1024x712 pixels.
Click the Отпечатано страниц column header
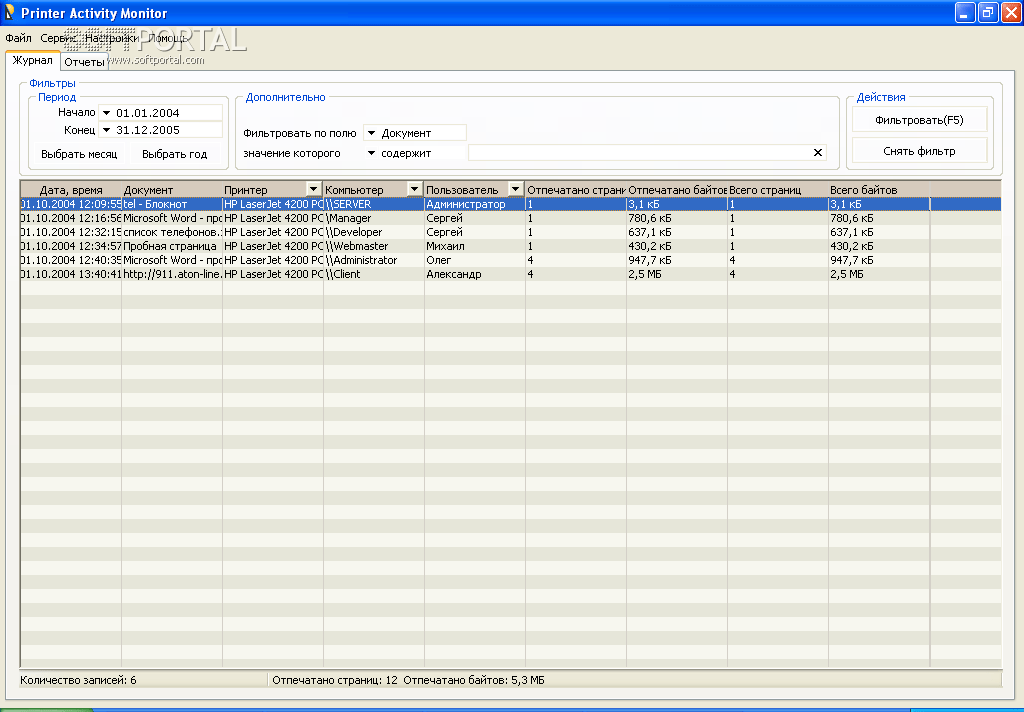pos(575,189)
